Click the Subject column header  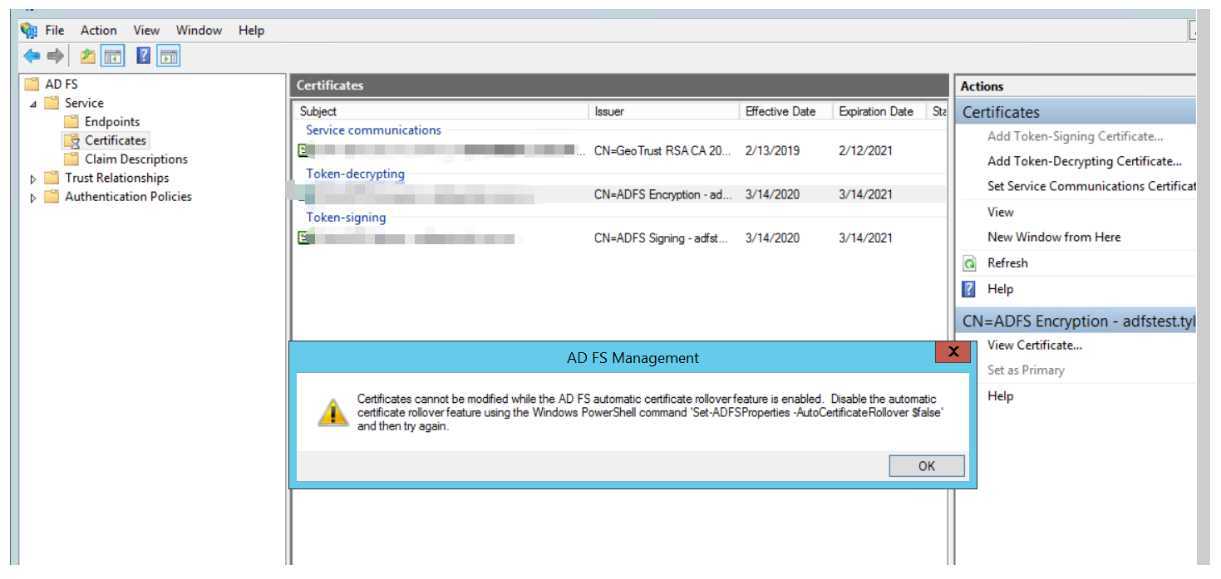pyautogui.click(x=441, y=112)
